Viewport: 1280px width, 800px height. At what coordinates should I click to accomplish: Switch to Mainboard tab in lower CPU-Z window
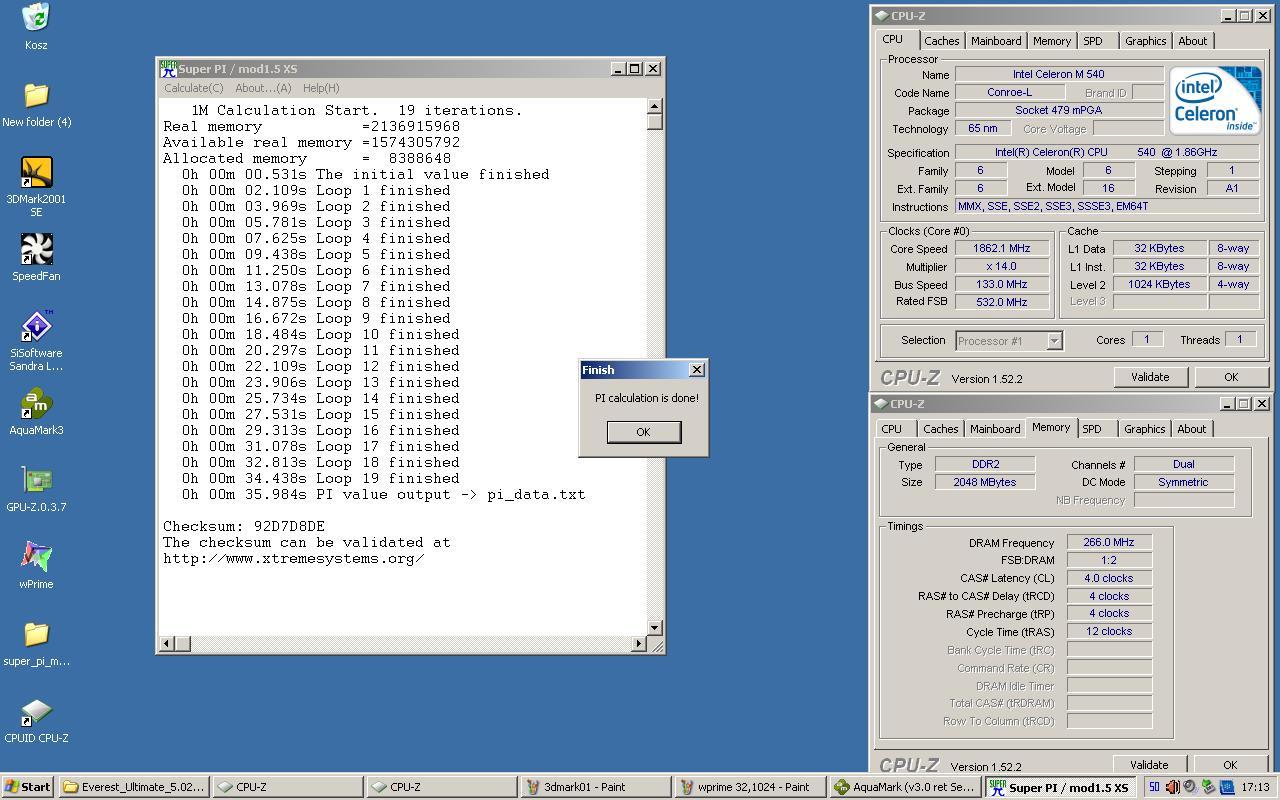pyautogui.click(x=995, y=429)
